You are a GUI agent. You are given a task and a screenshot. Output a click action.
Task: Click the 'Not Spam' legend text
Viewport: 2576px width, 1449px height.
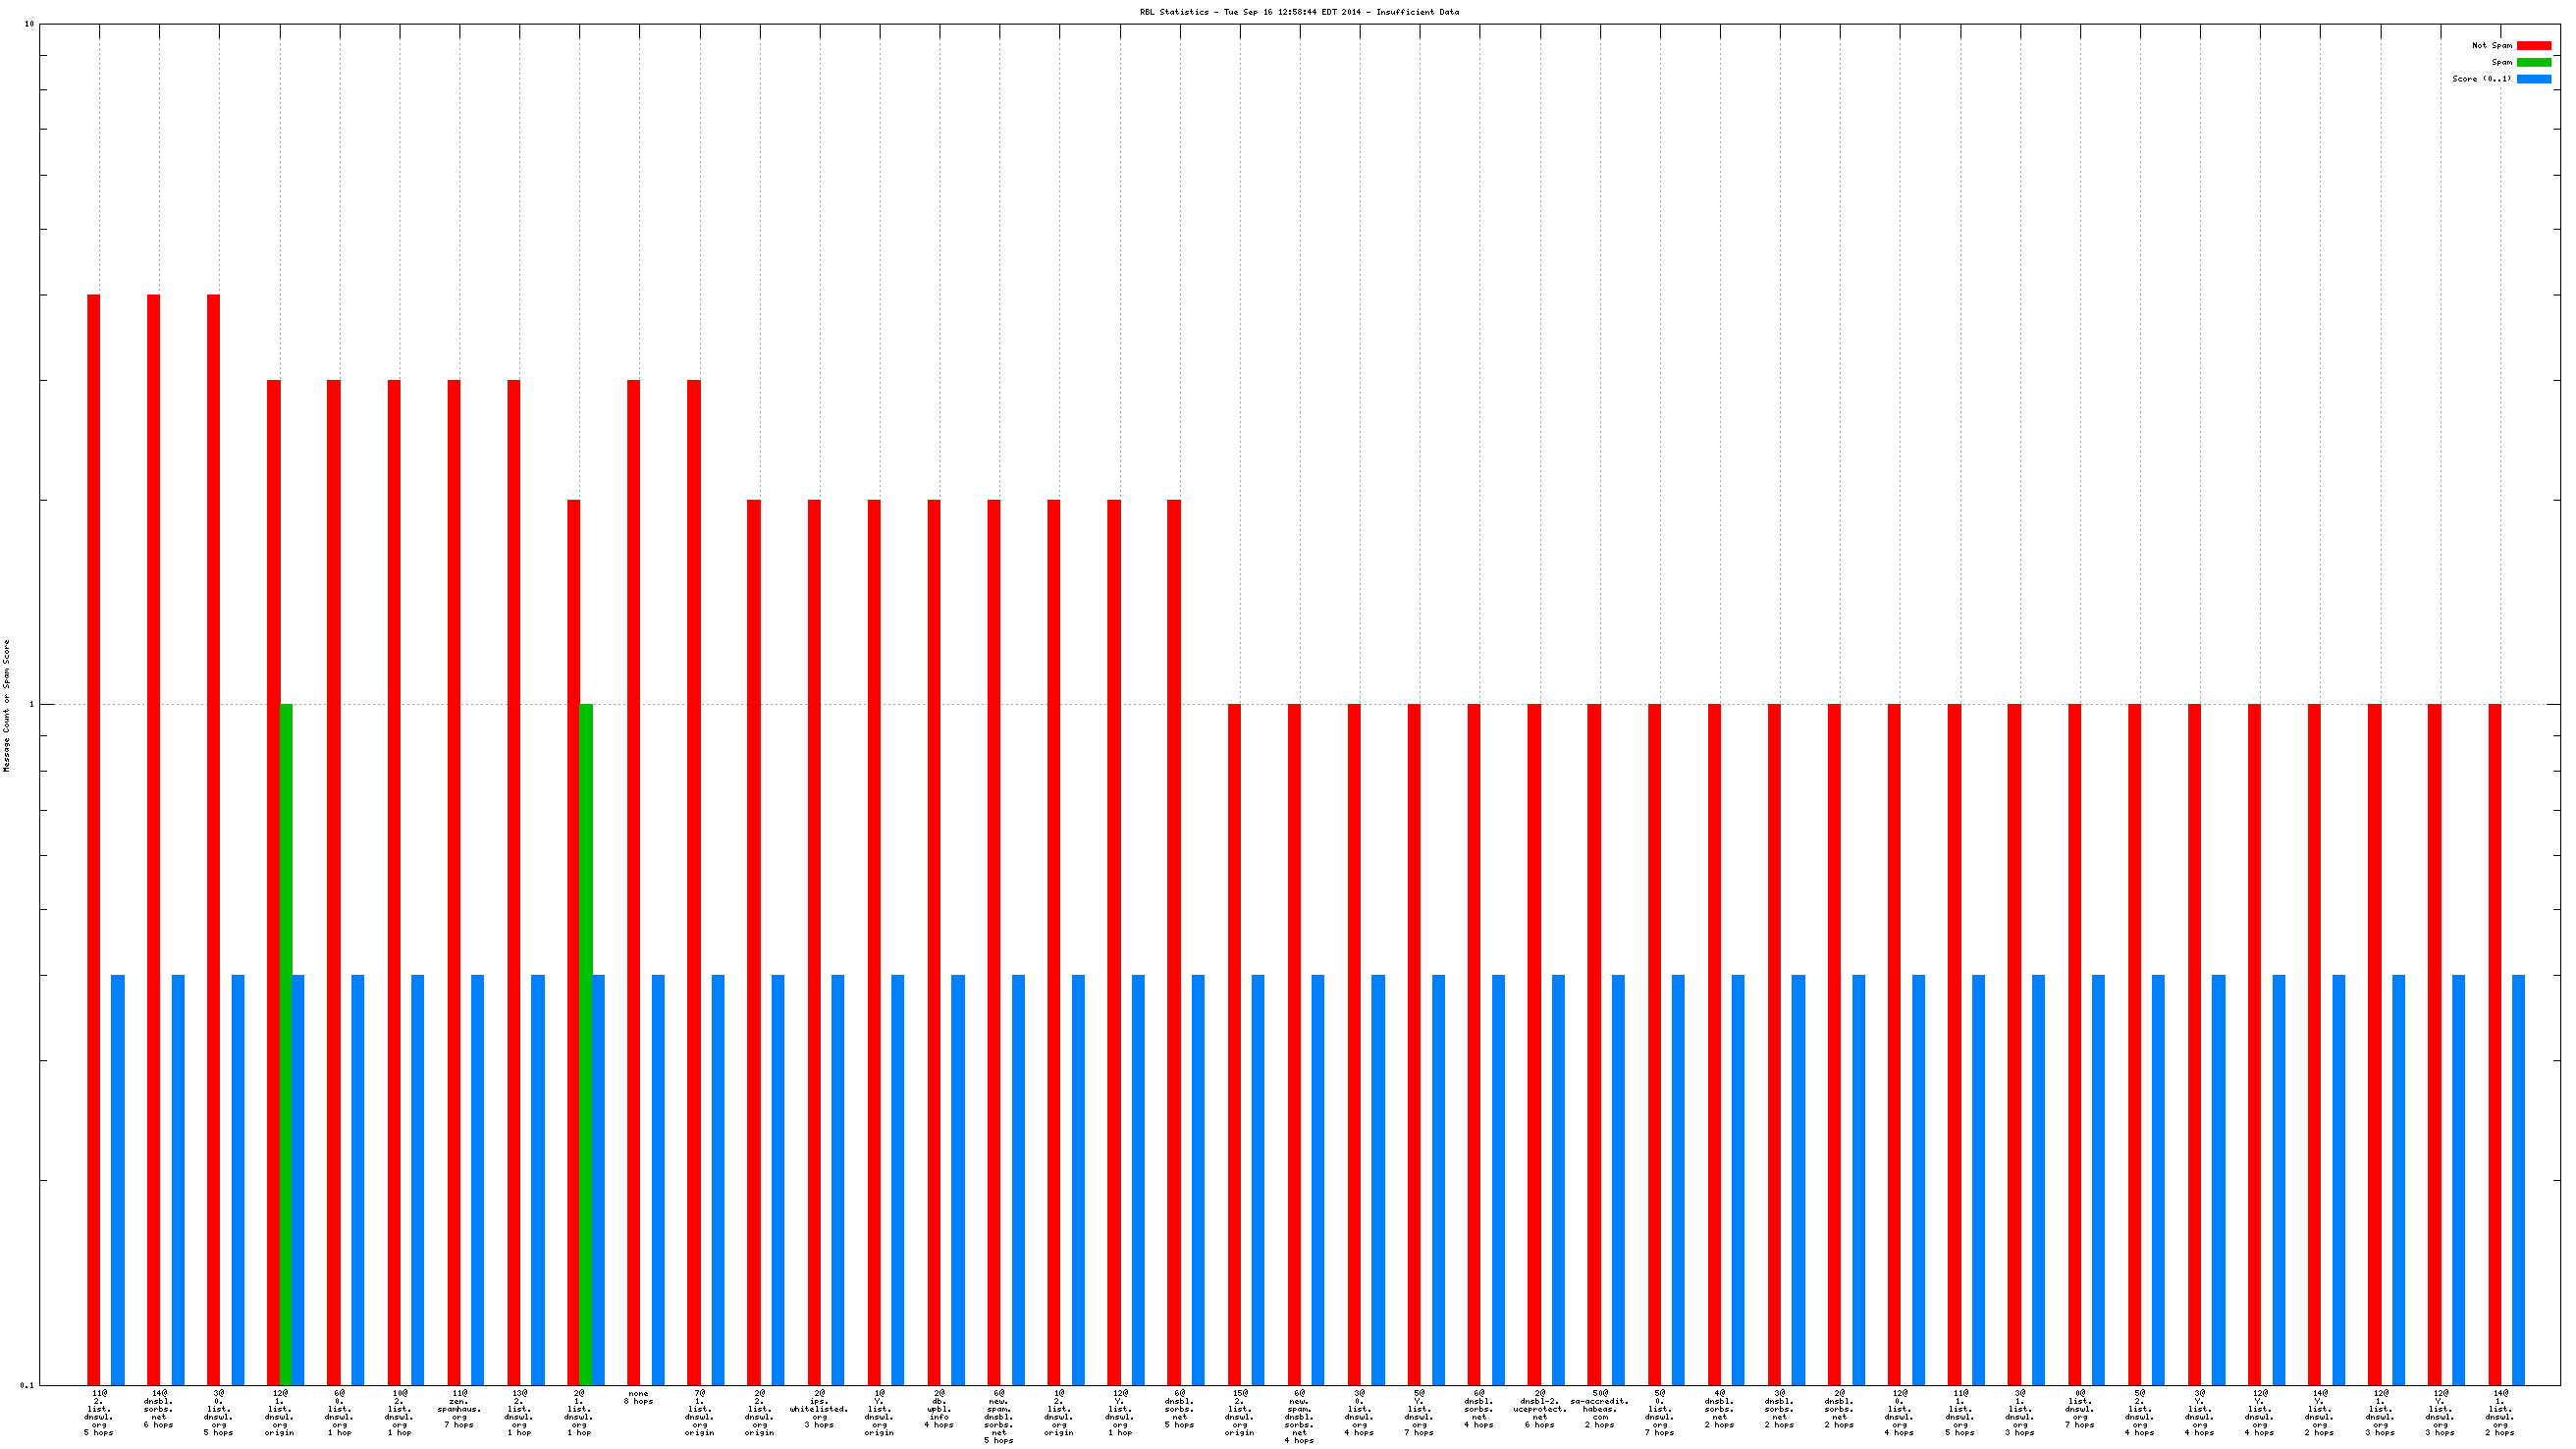pos(2491,45)
